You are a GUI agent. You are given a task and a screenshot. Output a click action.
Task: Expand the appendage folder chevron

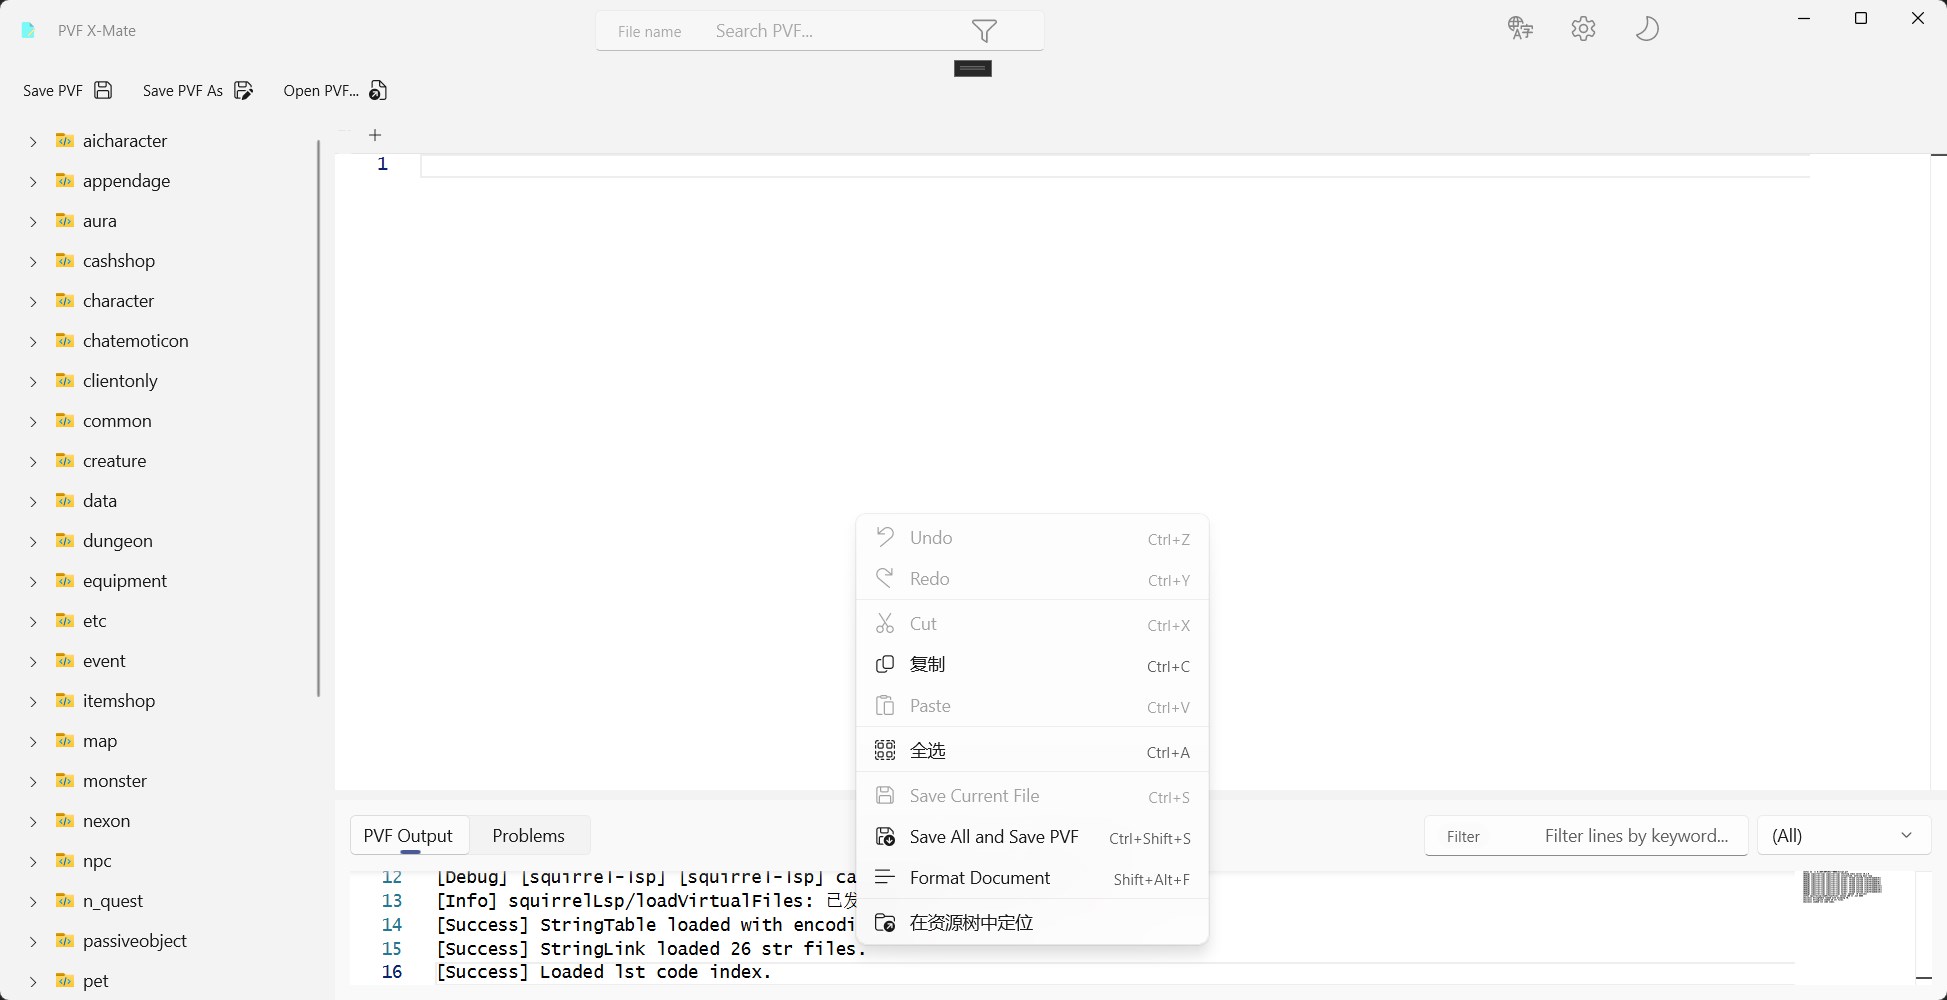tap(33, 182)
